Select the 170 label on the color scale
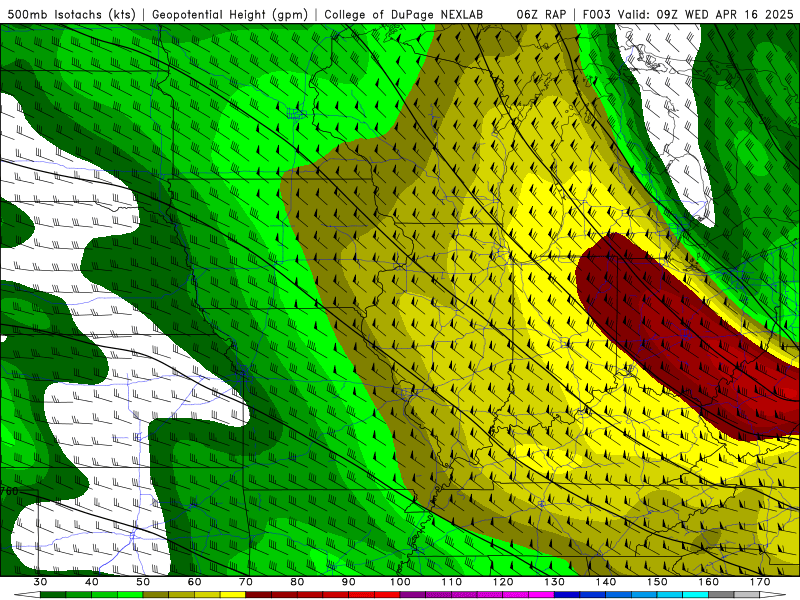The width and height of the screenshot is (800, 600). tap(760, 582)
